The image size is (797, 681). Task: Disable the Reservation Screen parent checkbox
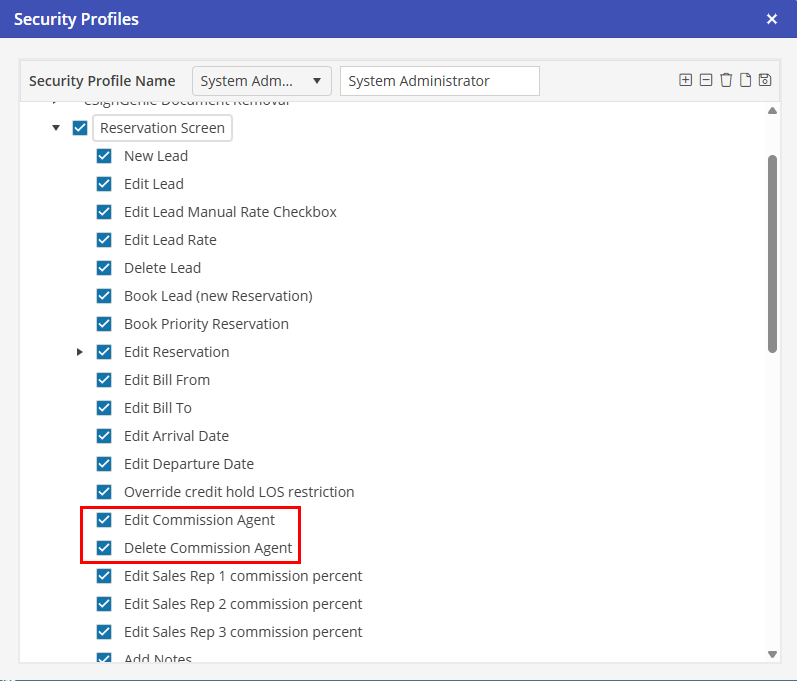coord(80,128)
